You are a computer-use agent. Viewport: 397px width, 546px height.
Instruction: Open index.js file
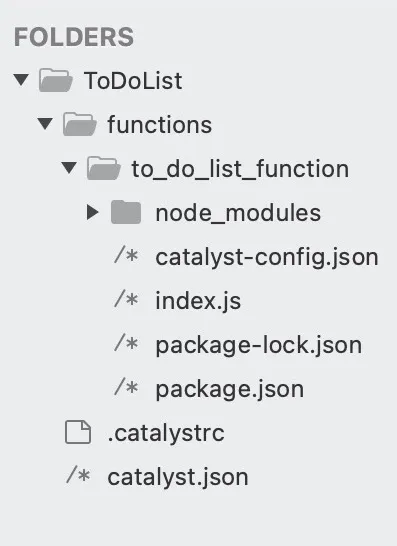[x=198, y=301]
